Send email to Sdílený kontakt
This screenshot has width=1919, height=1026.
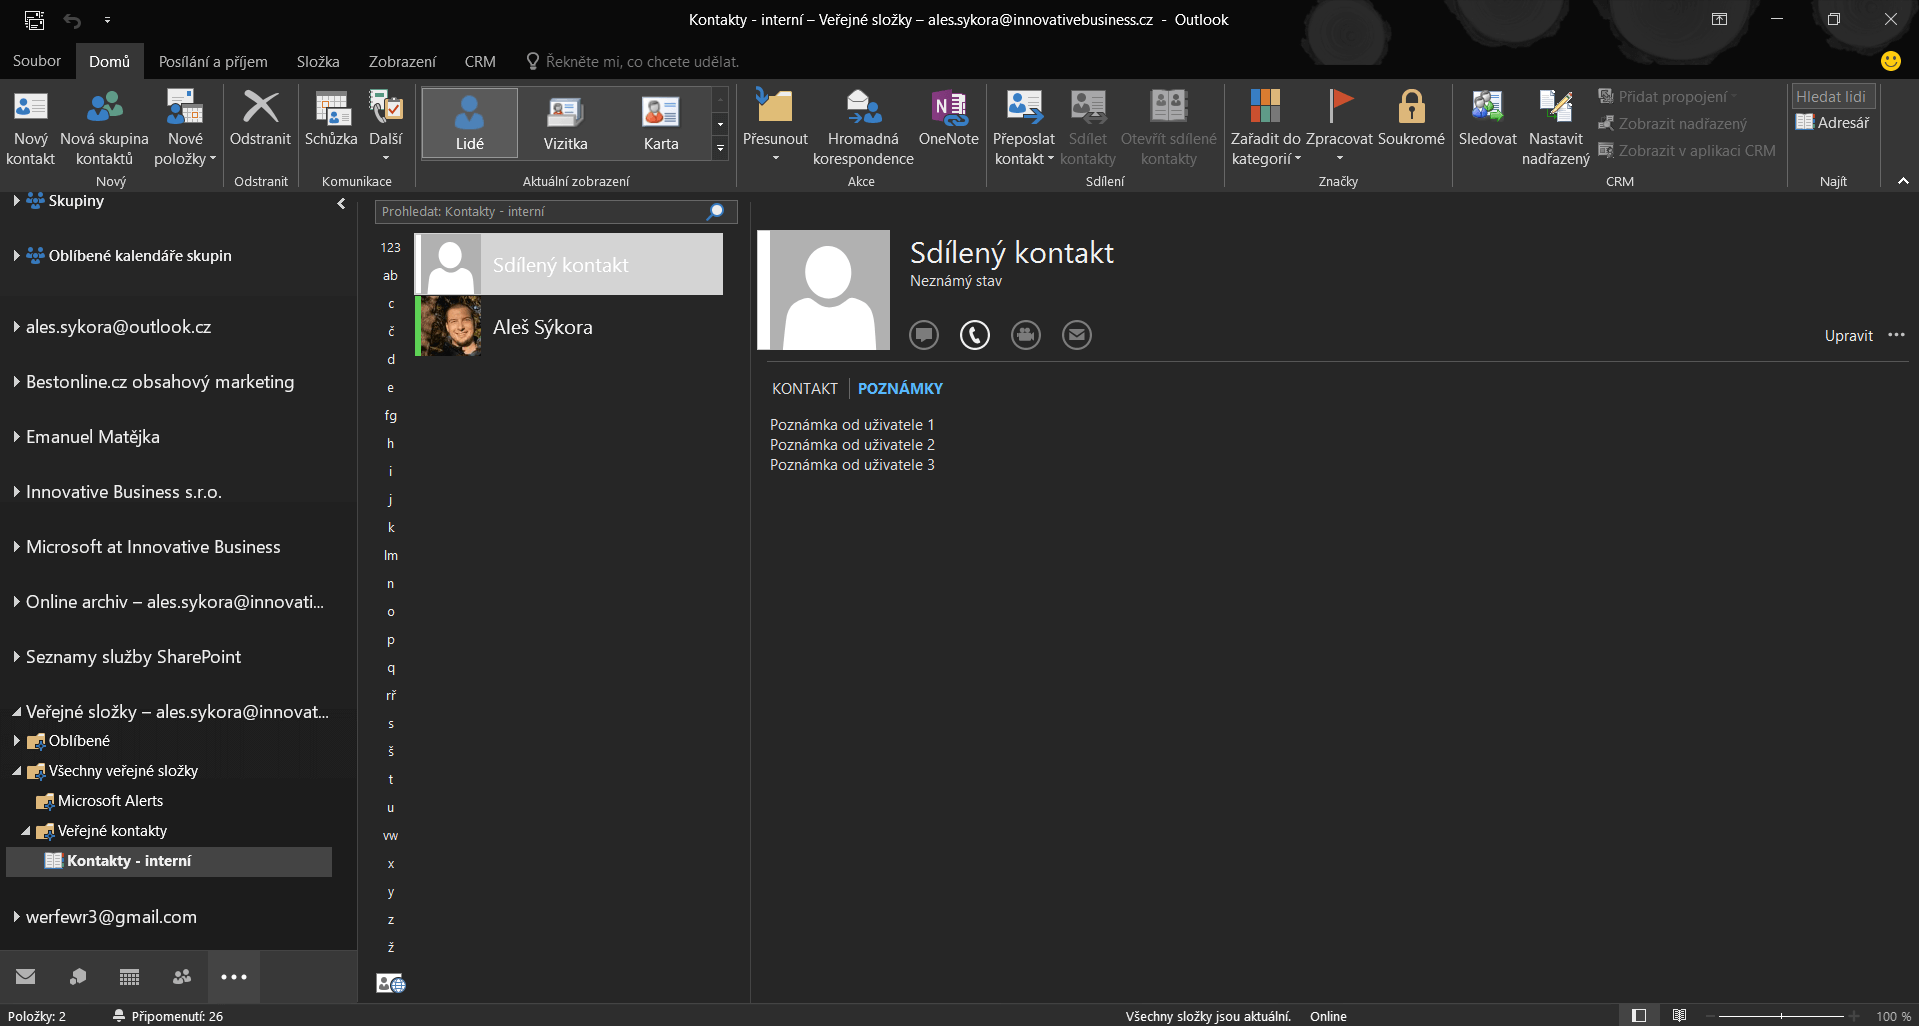[x=1077, y=335]
